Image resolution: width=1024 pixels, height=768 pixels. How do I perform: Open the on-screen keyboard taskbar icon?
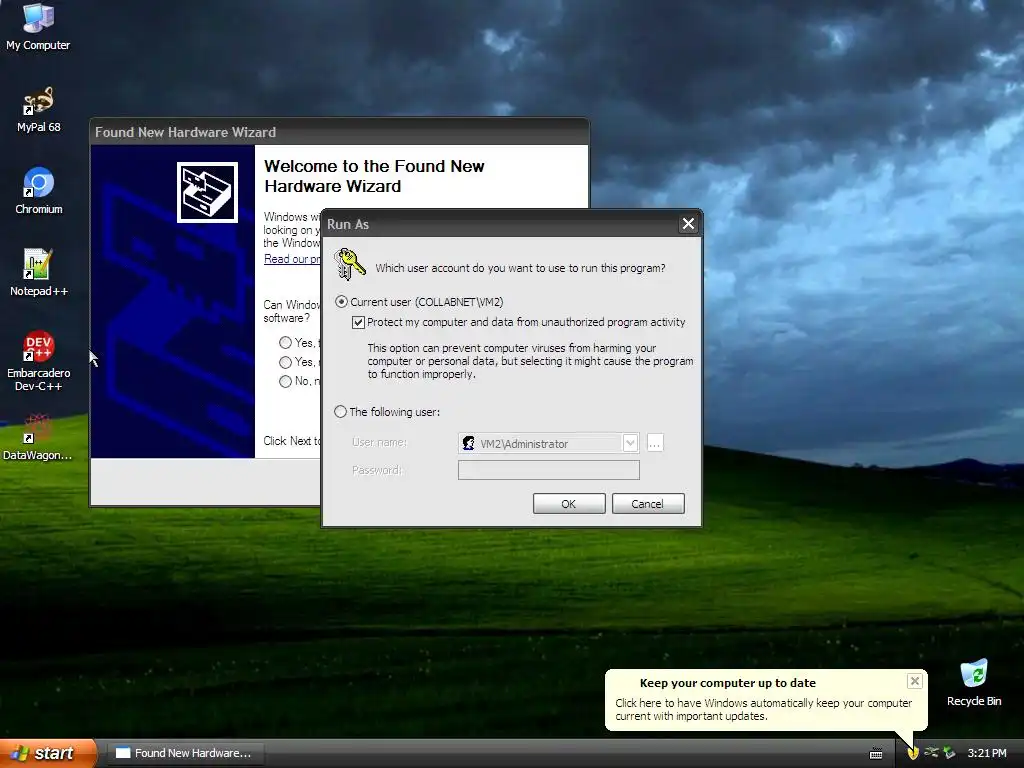coord(876,754)
